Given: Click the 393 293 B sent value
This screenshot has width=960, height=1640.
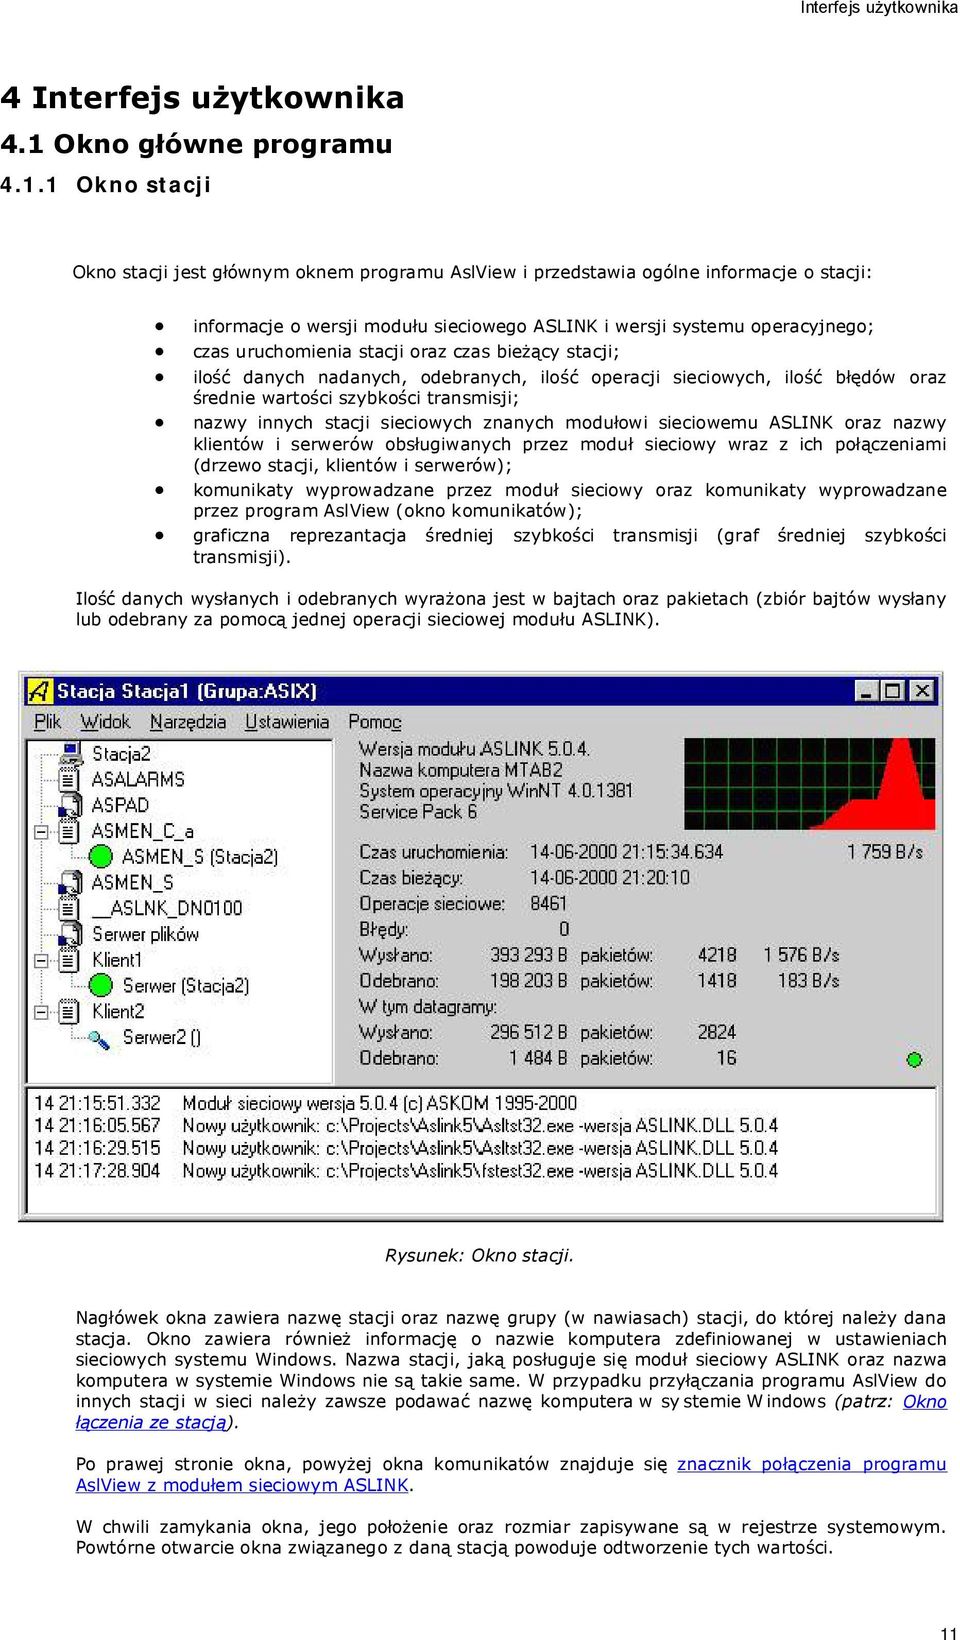Looking at the screenshot, I should click(x=528, y=955).
